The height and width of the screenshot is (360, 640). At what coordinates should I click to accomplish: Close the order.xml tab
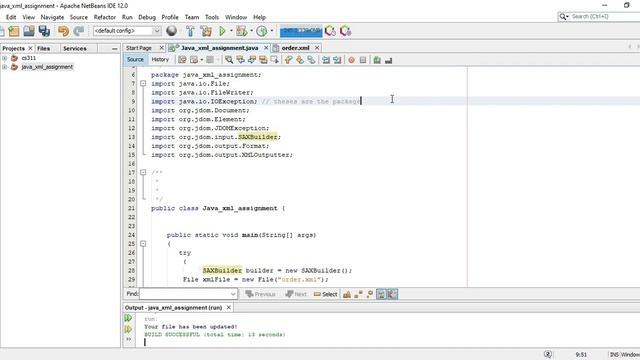[317, 48]
